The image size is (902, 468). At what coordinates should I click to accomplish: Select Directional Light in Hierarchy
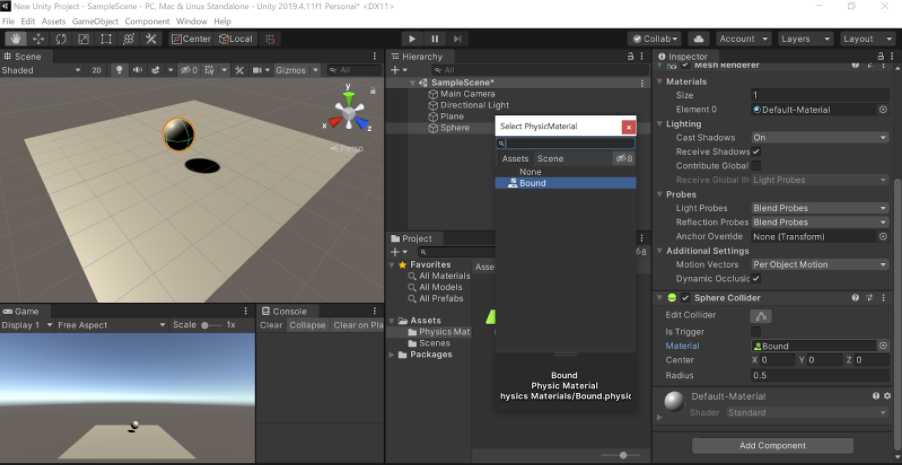click(x=474, y=105)
